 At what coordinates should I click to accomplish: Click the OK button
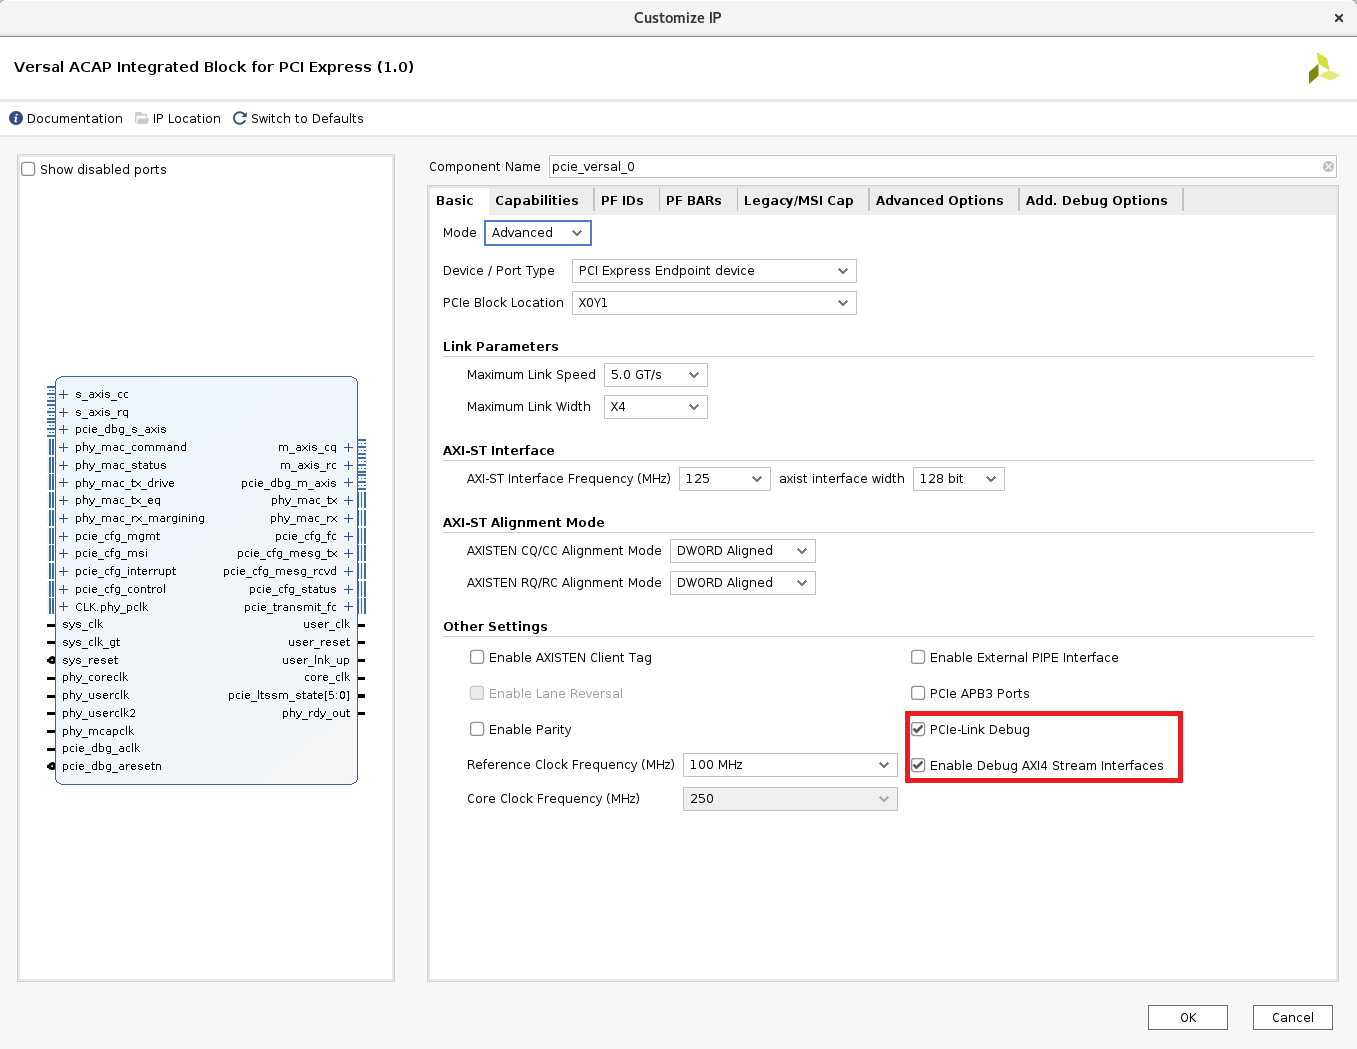[x=1188, y=1017]
